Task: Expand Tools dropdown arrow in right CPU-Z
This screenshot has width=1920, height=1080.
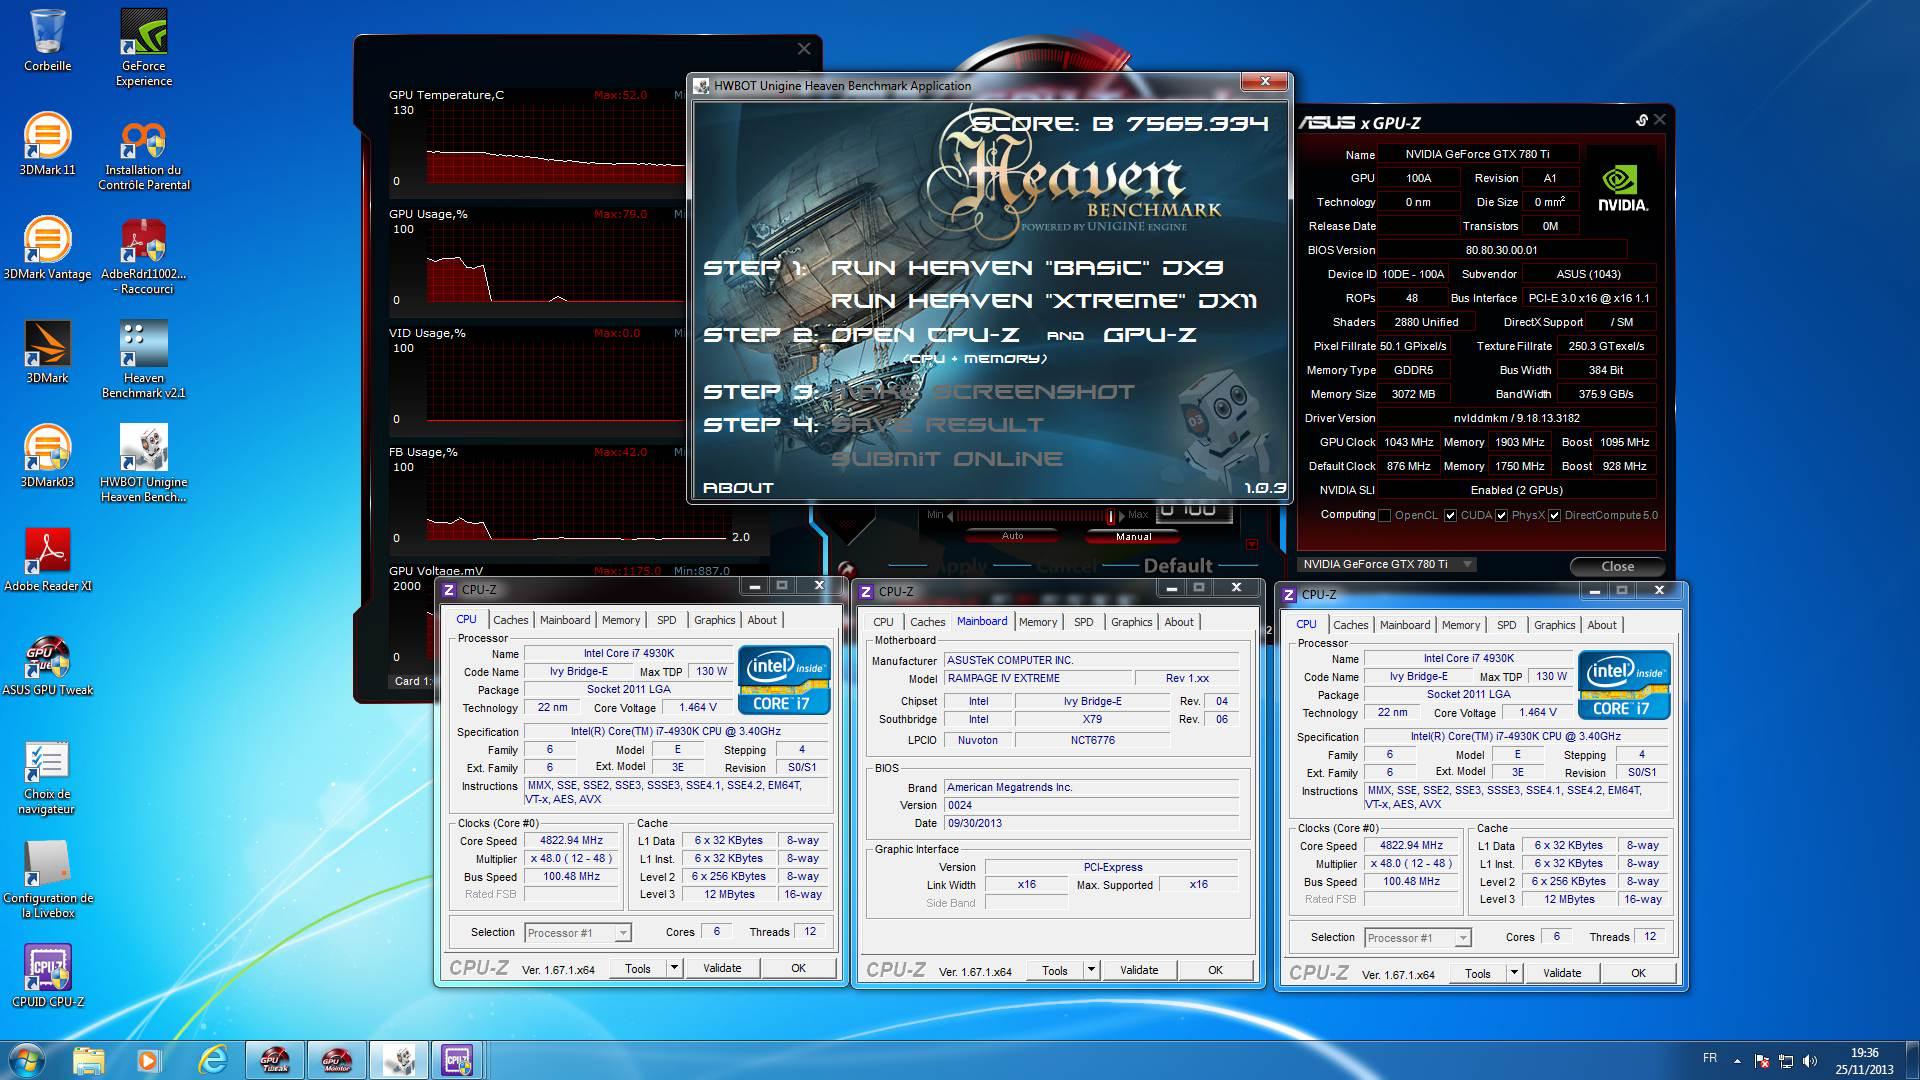Action: 1514,973
